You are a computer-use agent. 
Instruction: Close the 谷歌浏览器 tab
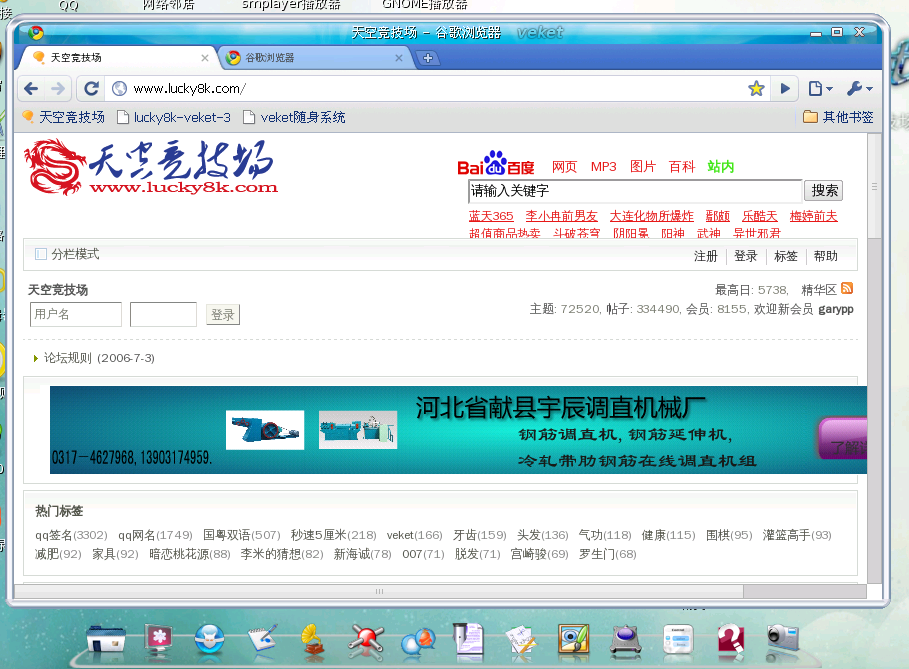(x=398, y=58)
